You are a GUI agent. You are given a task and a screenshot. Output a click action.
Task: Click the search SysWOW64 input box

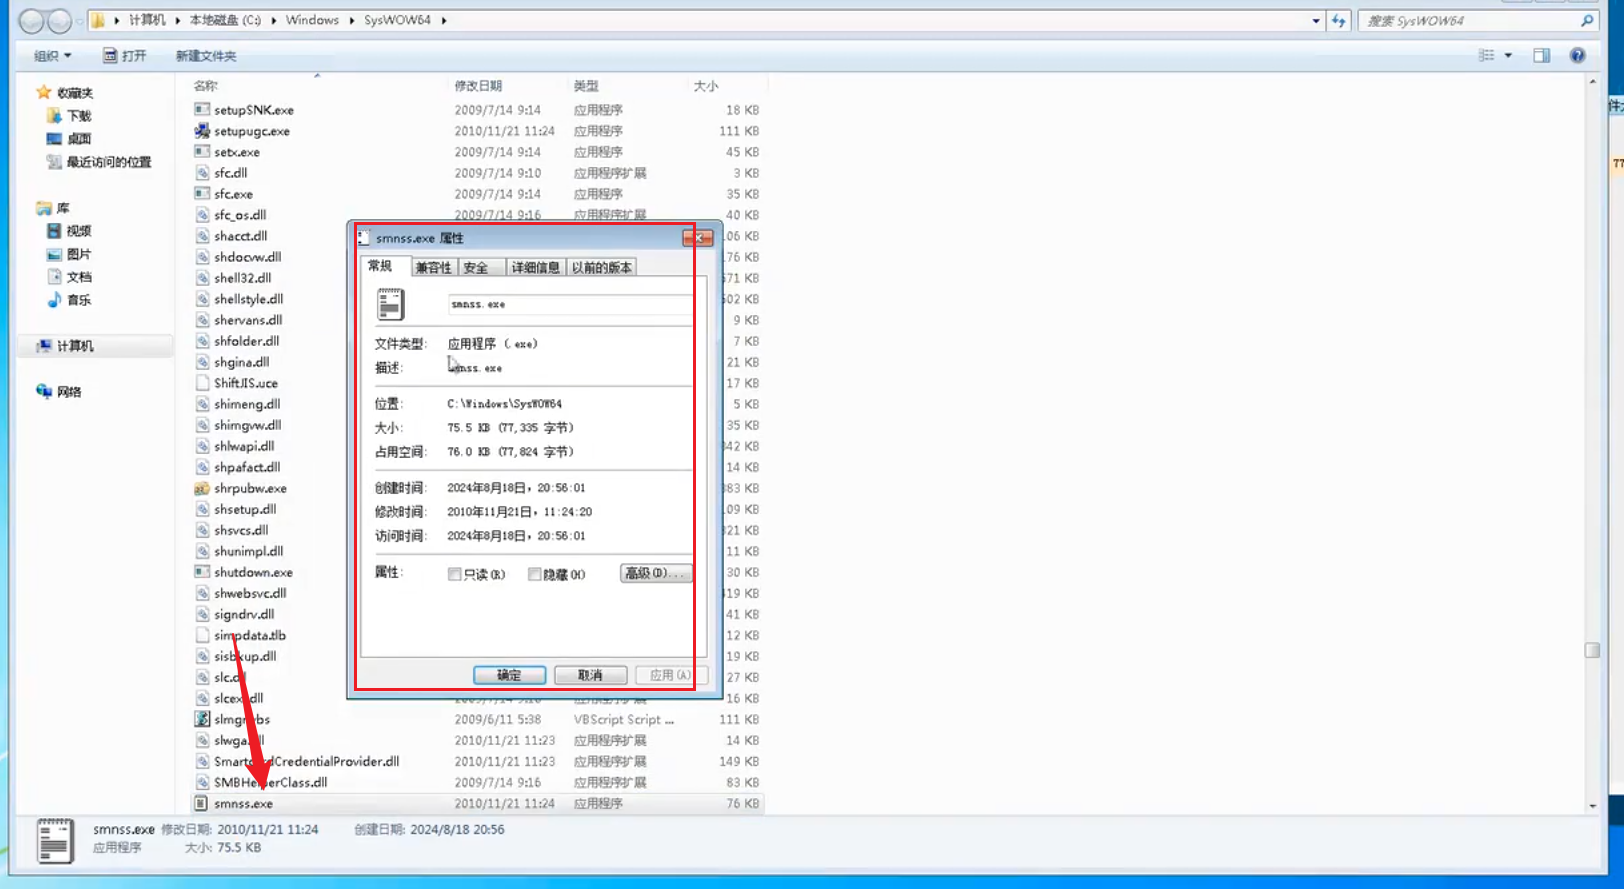click(1467, 20)
